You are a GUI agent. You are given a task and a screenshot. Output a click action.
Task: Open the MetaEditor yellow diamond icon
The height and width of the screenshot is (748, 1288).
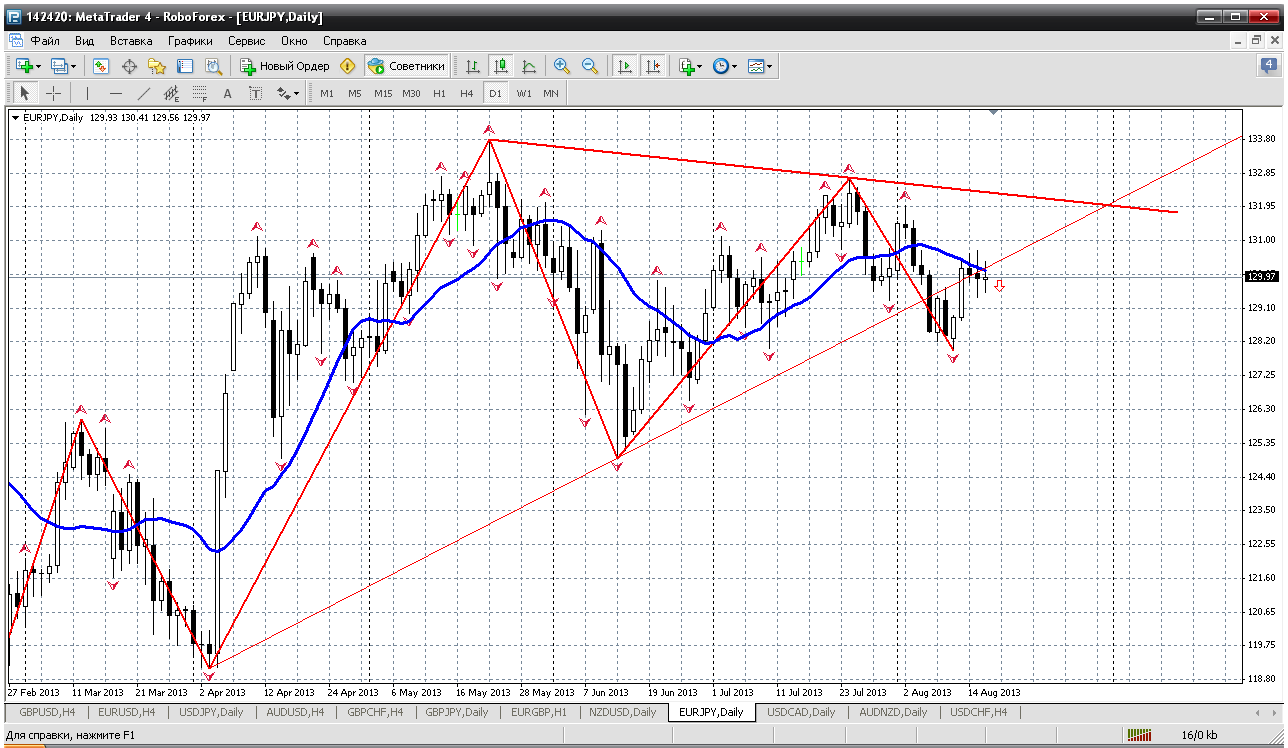pyautogui.click(x=347, y=66)
